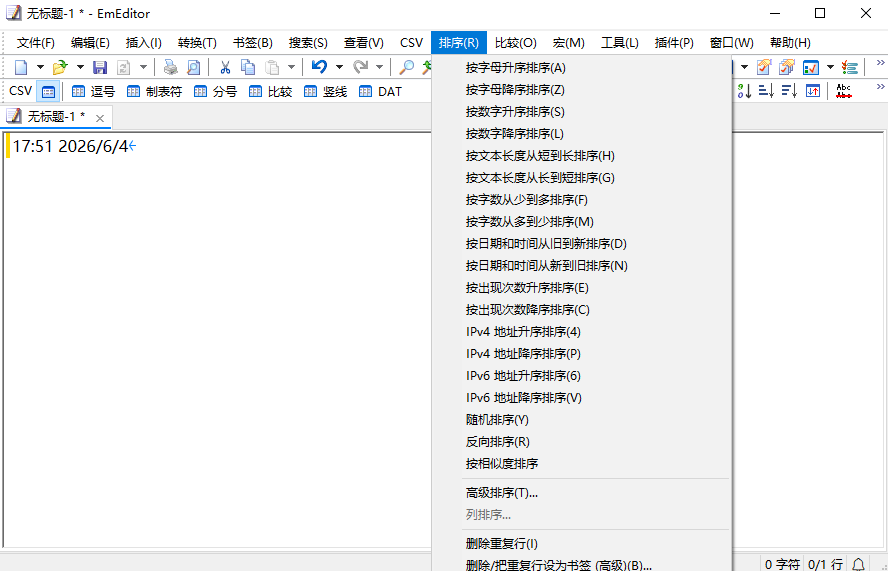888x571 pixels.
Task: Switch to the 无标题-1 document tab
Action: [56, 117]
